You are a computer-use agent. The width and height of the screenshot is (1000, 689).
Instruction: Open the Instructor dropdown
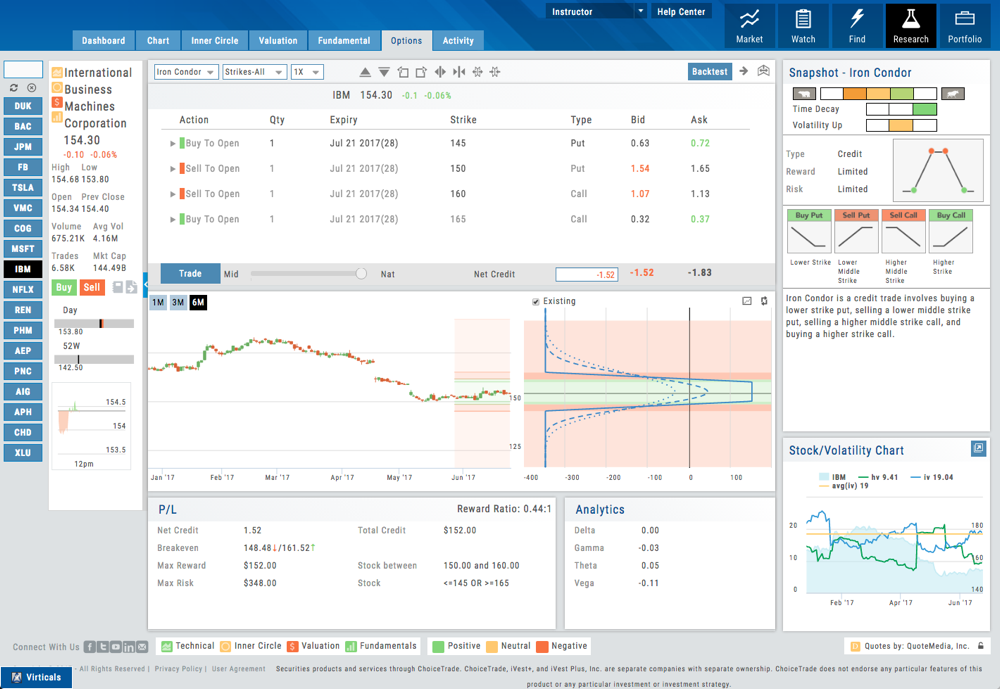(596, 11)
